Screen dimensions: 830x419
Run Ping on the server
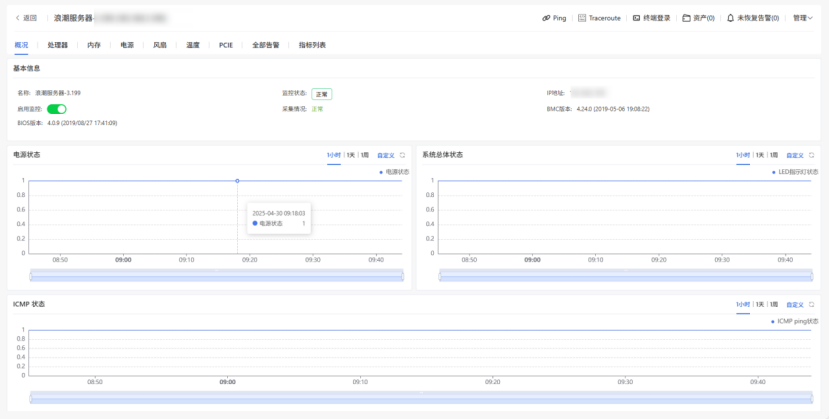554,18
